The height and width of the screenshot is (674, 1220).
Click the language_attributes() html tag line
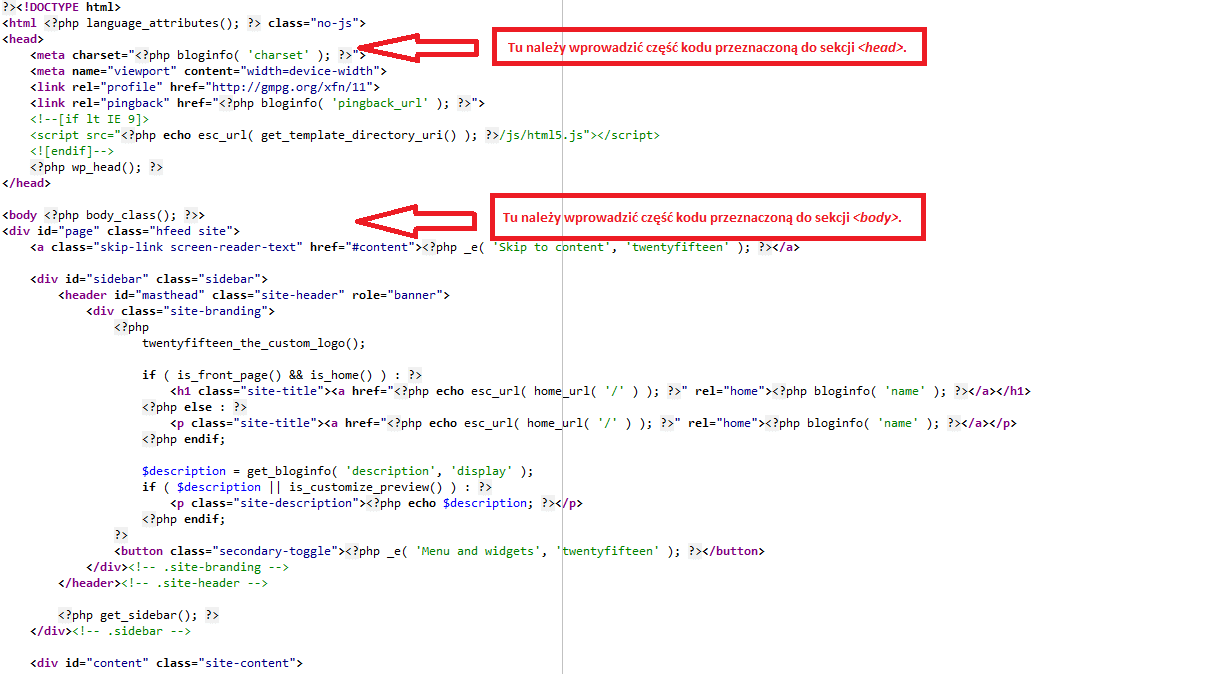[184, 23]
